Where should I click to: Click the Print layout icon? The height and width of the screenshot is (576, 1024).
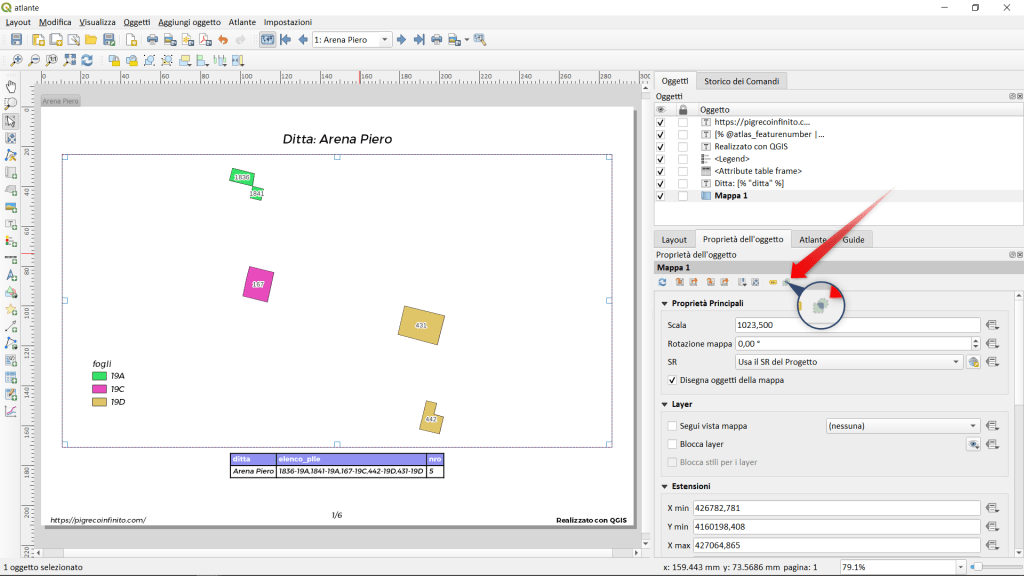pyautogui.click(x=152, y=40)
